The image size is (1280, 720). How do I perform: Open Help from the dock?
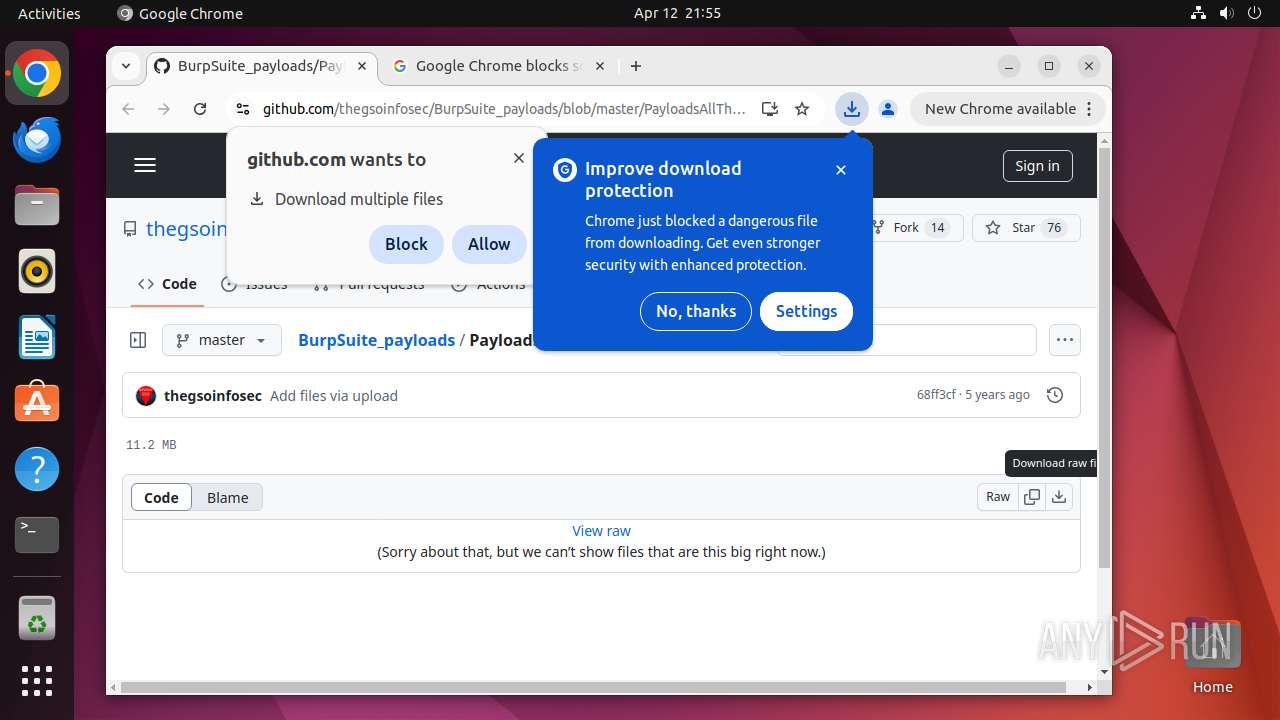click(x=37, y=469)
